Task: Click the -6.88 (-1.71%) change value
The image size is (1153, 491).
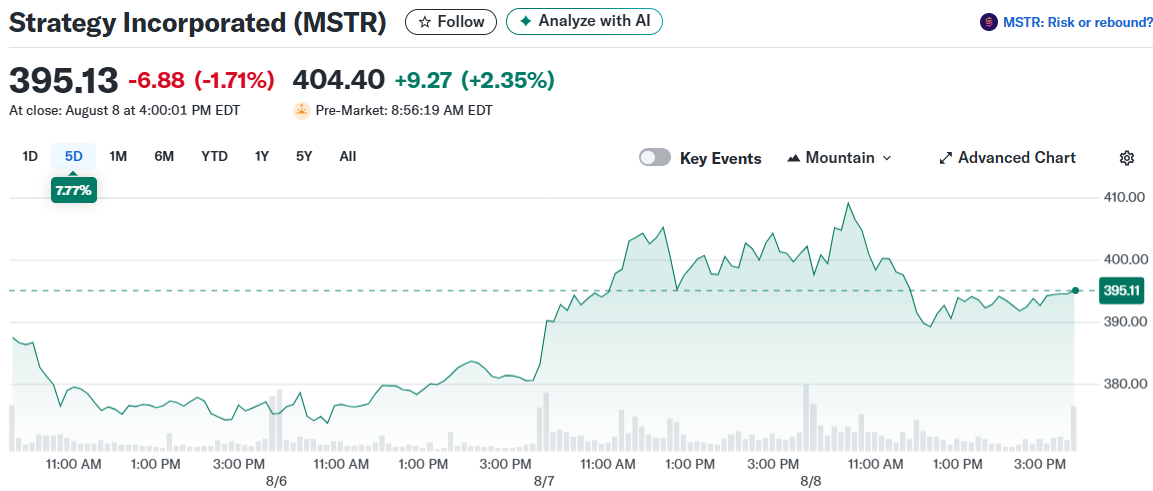Action: point(201,80)
